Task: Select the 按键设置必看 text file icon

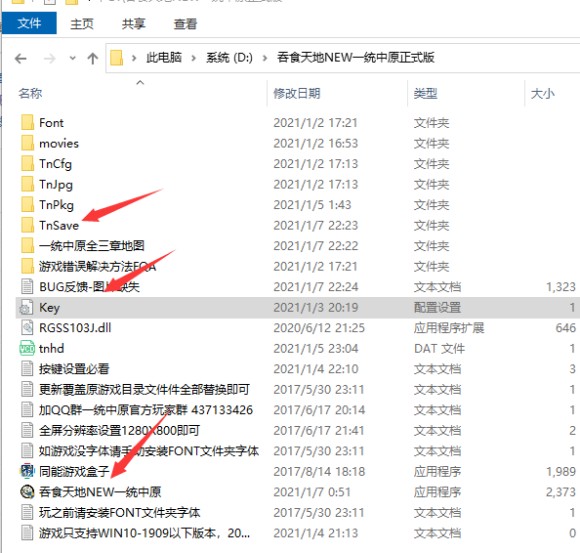Action: [x=27, y=369]
